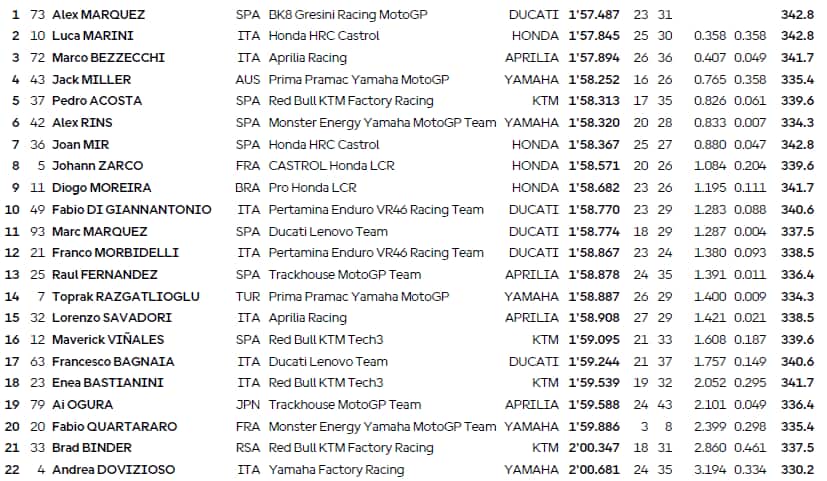827x481 pixels.
Task: Open Andrea DOVIZIOSO entry
Action: pyautogui.click(x=114, y=470)
